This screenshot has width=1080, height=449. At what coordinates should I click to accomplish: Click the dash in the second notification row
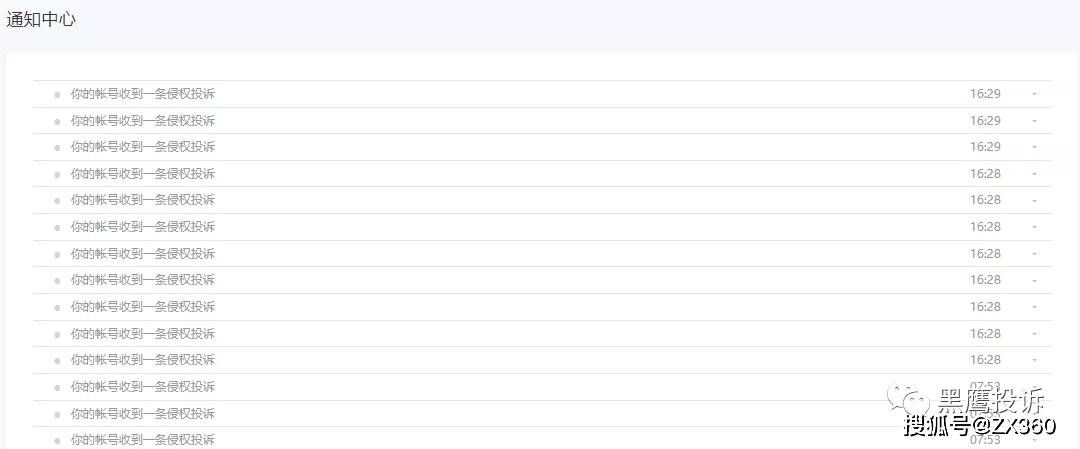click(1034, 121)
